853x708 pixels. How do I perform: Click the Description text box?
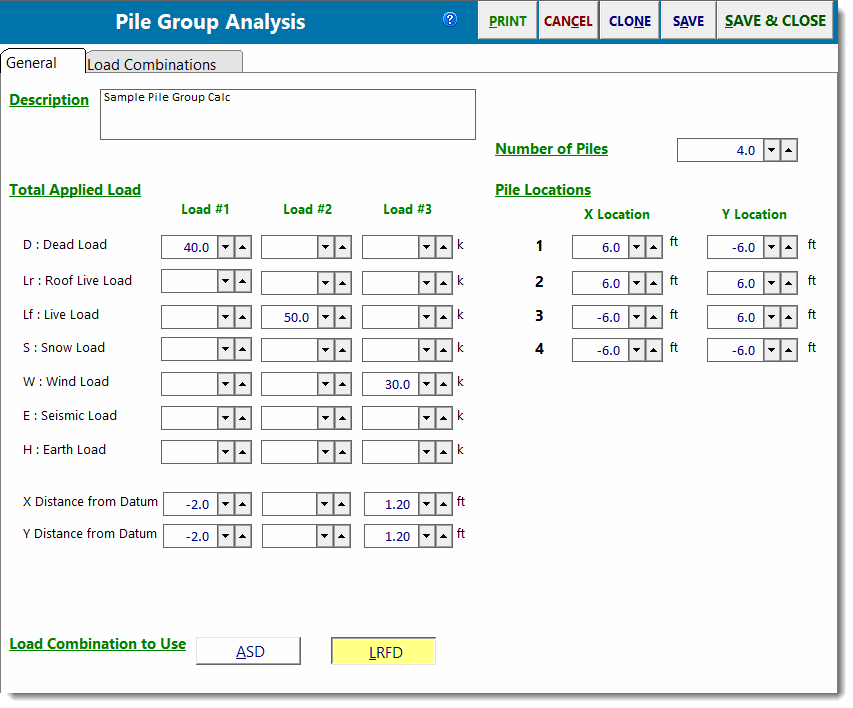coord(287,115)
